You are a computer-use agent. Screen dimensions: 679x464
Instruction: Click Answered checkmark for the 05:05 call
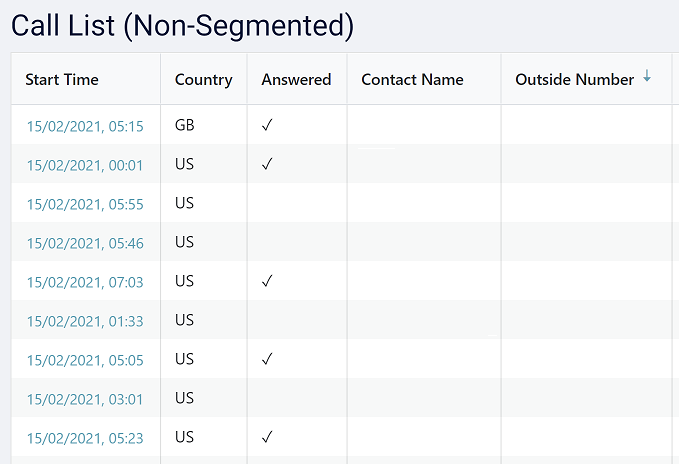tap(267, 360)
